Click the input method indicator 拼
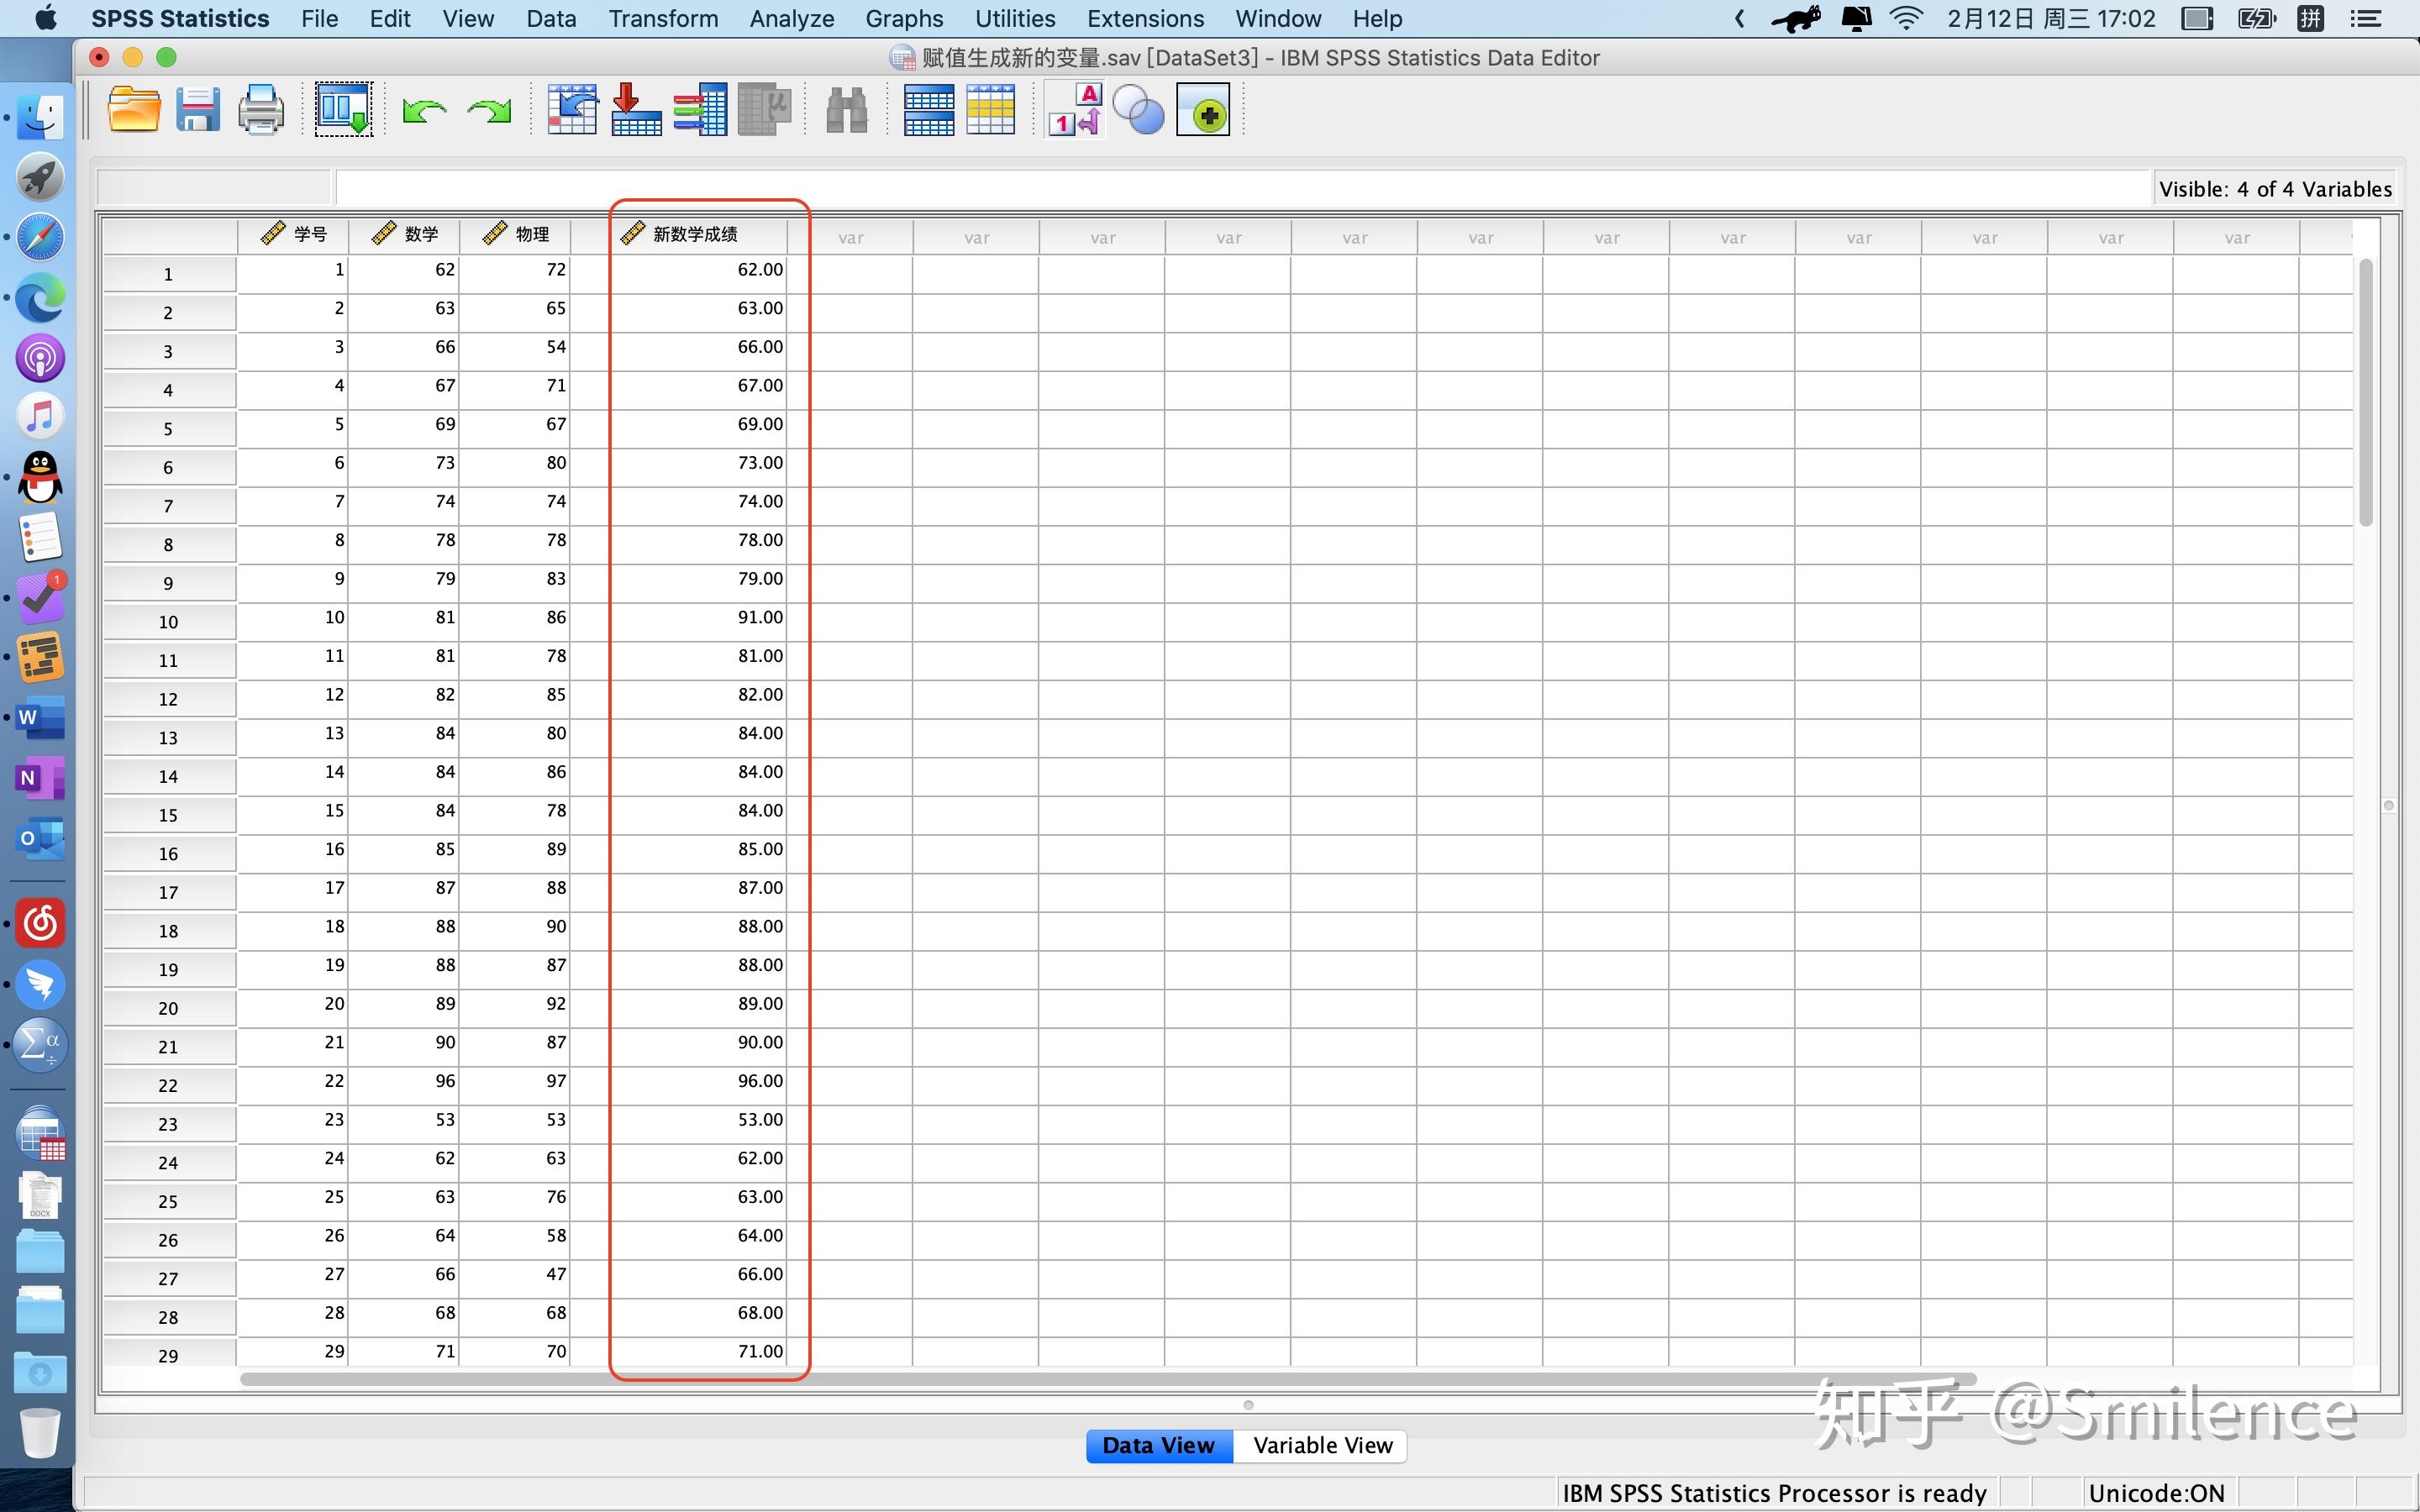The width and height of the screenshot is (2420, 1512). click(x=2311, y=18)
